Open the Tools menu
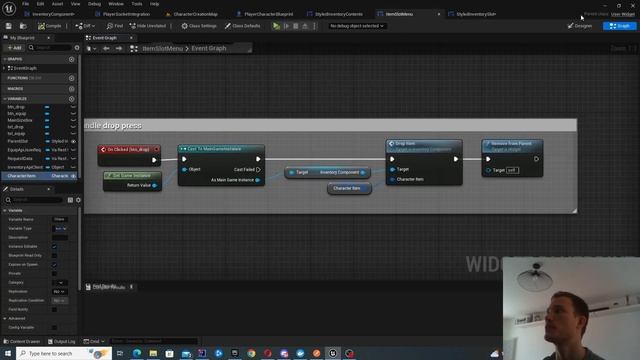640x360 pixels. tap(137, 4)
